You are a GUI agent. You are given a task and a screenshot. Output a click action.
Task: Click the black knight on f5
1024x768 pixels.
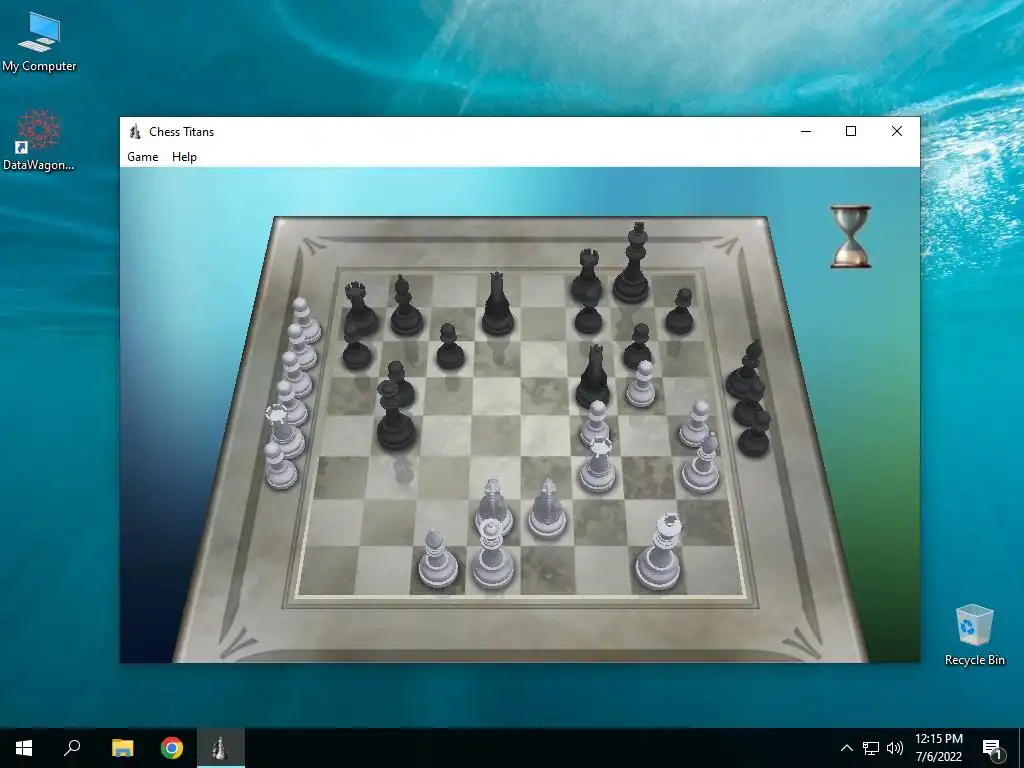593,377
